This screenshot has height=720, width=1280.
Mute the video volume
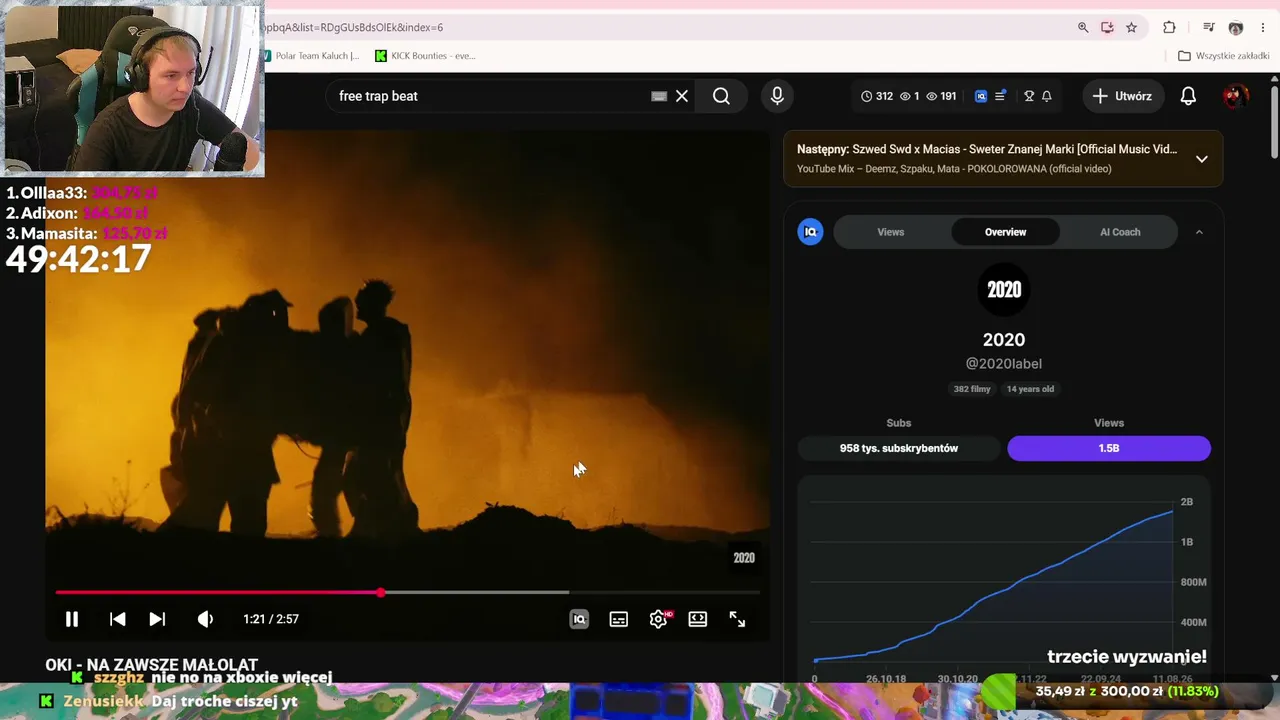coord(205,619)
